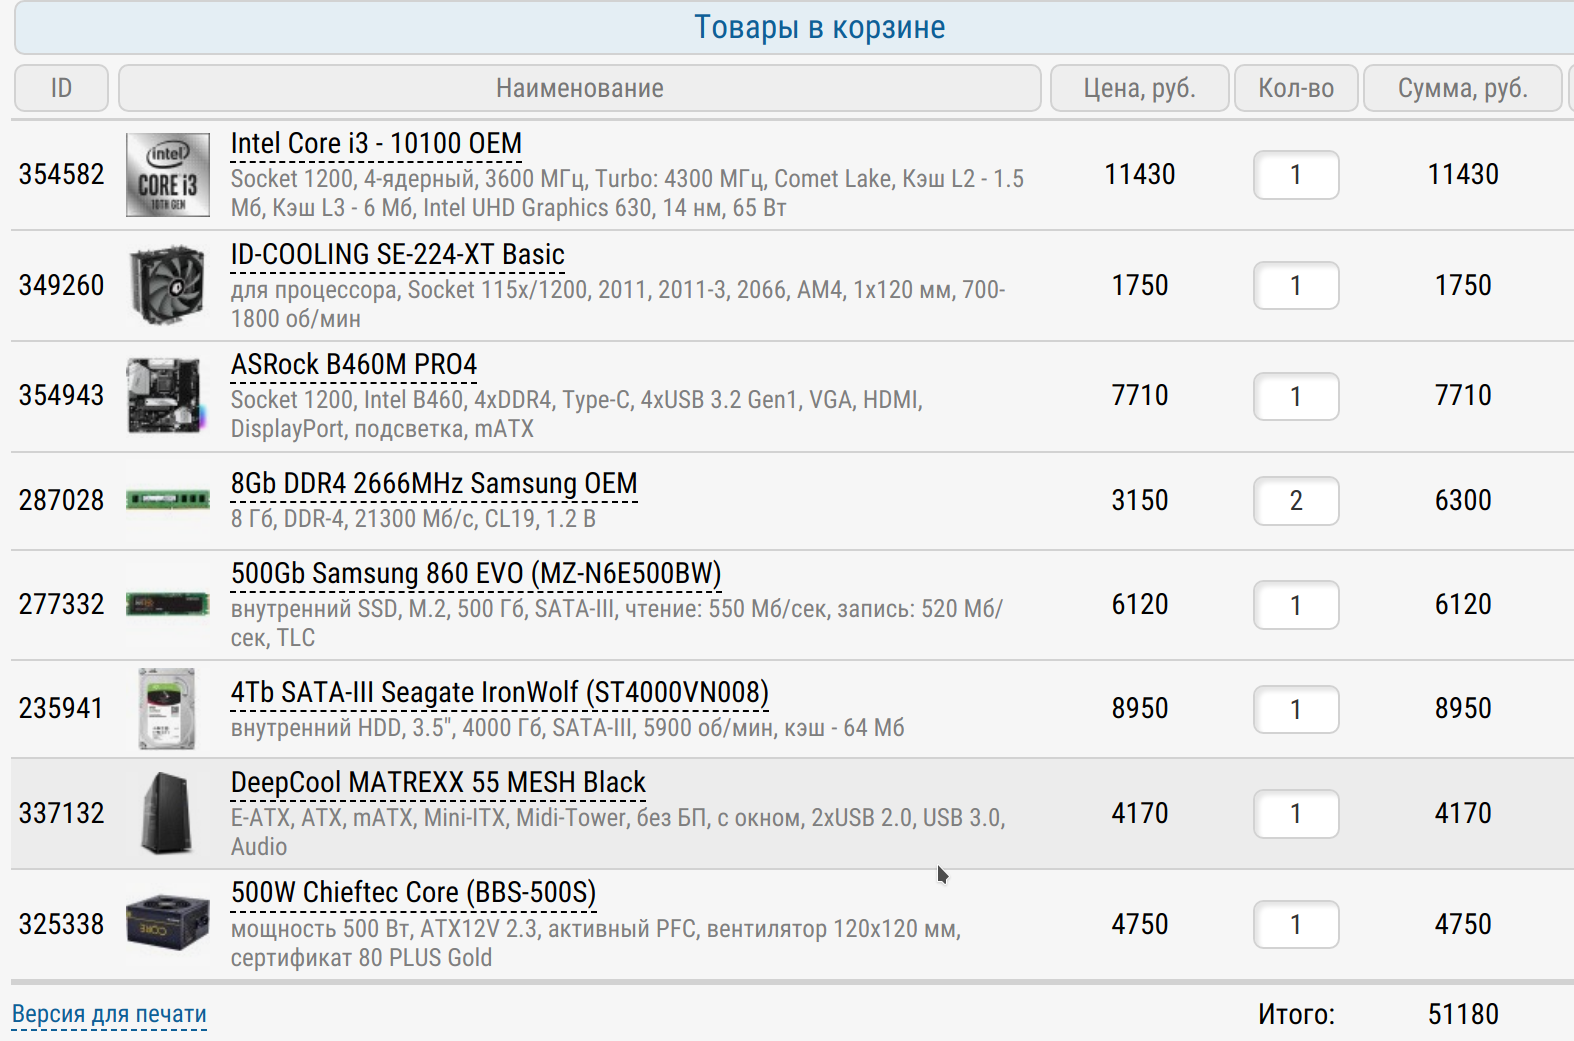The height and width of the screenshot is (1041, 1574).
Task: Click the 'внутренний HDD, 3.5"' description
Action: pyautogui.click(x=567, y=728)
